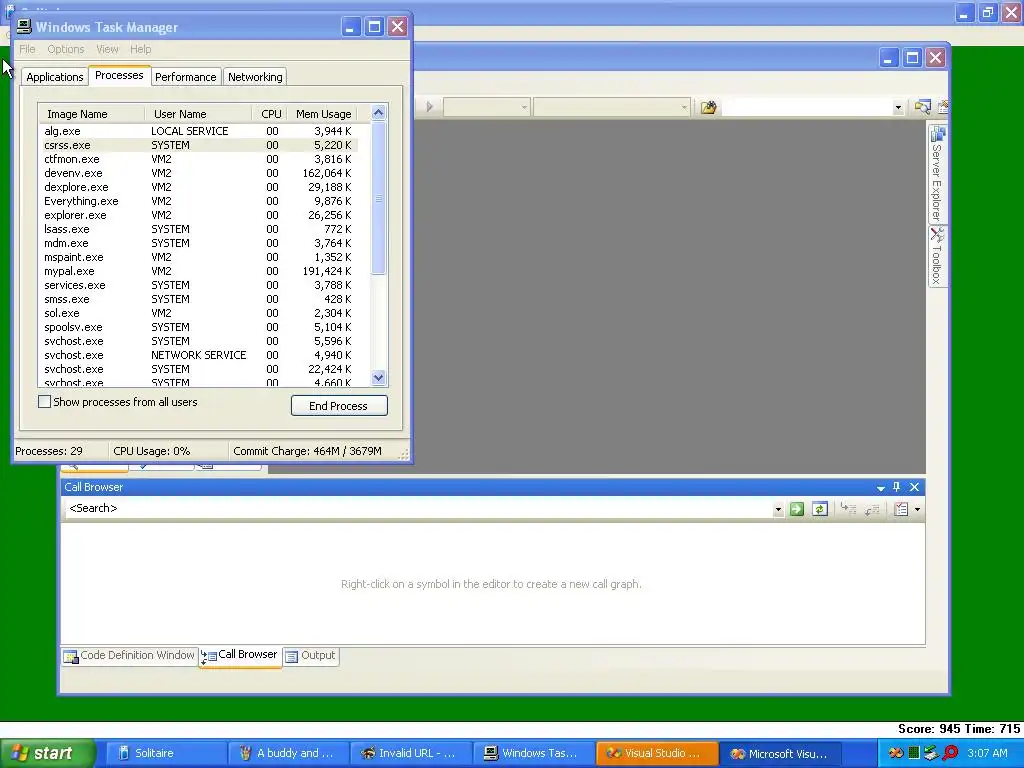Click the start debugging play arrow
The image size is (1024, 768).
[x=429, y=106]
